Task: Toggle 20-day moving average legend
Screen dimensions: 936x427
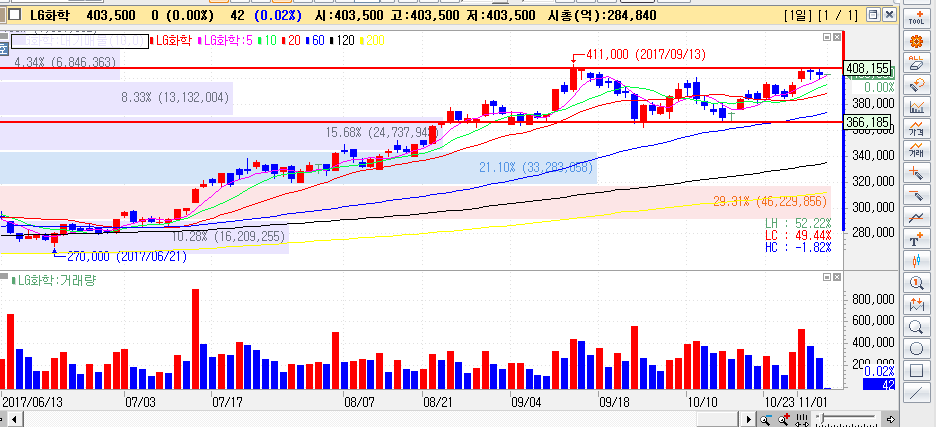Action: 291,41
